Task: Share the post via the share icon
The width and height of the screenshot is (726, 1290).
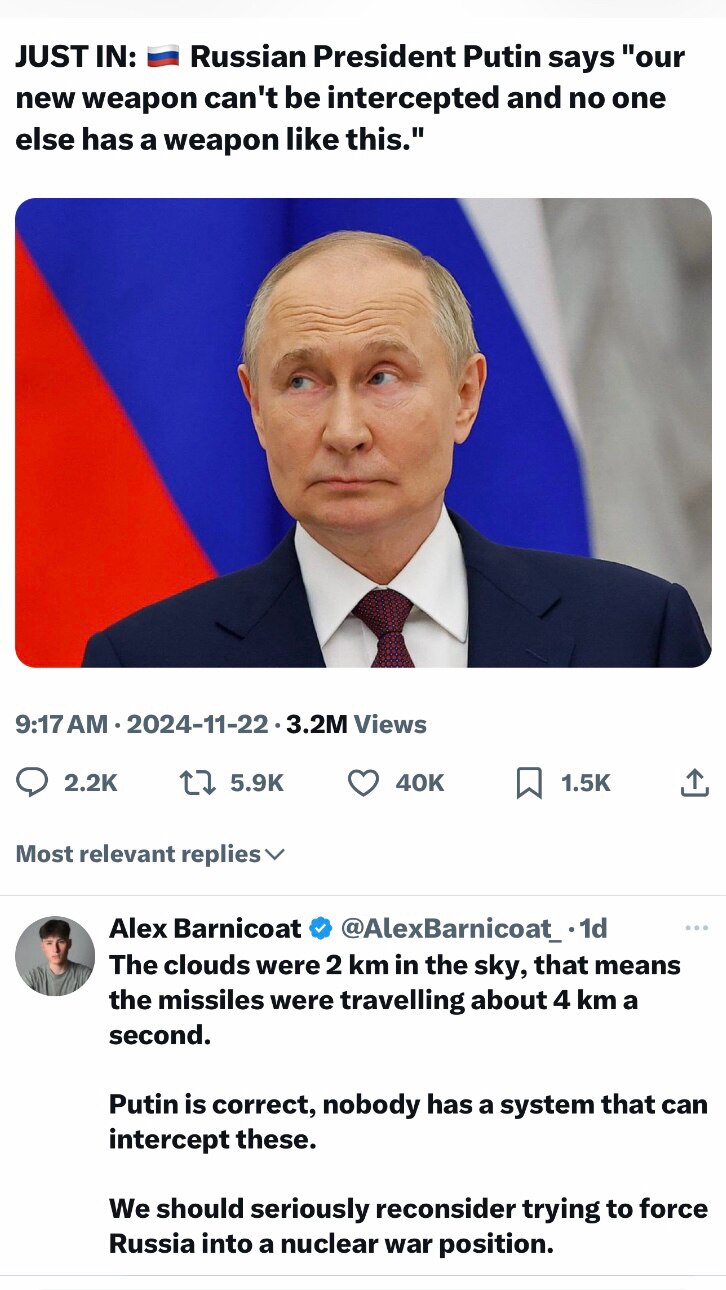Action: (693, 783)
